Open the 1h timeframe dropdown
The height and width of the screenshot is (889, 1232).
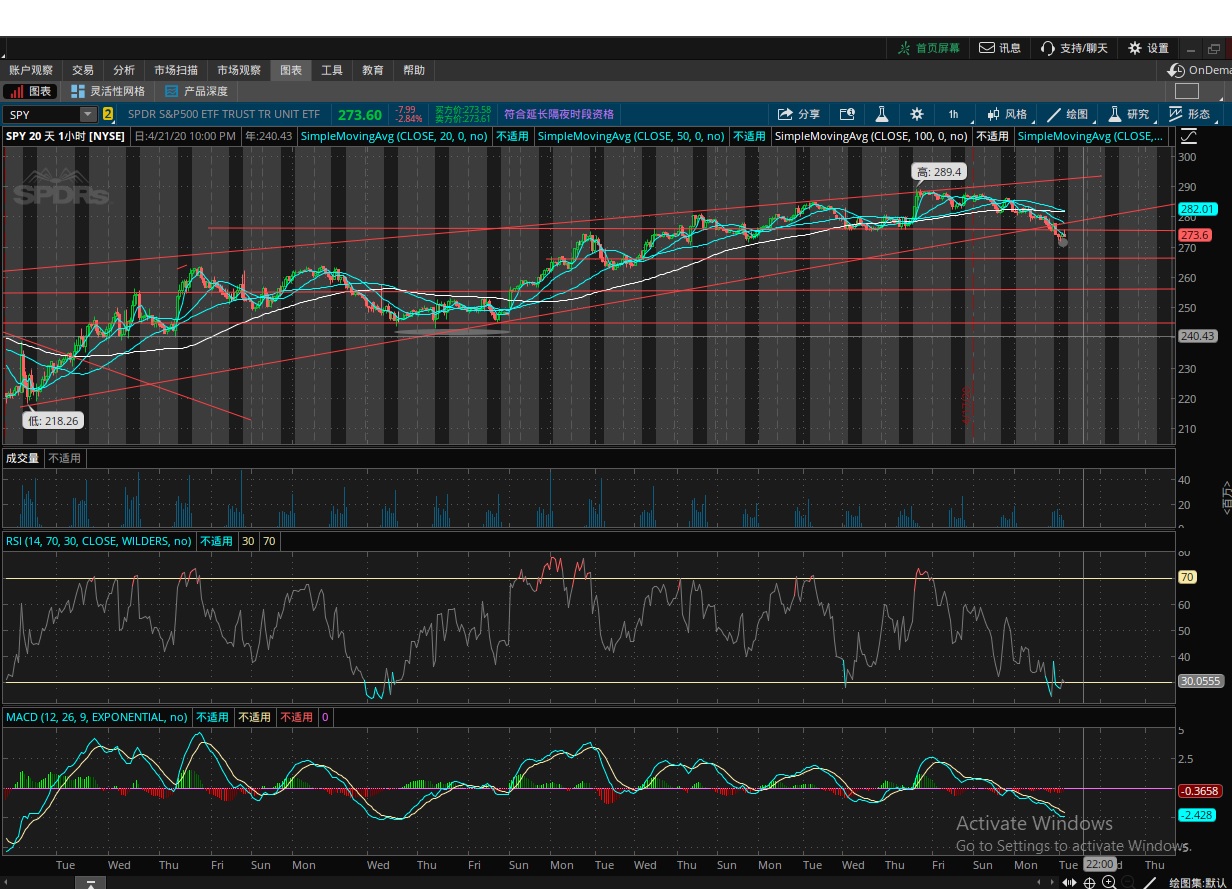(x=953, y=114)
